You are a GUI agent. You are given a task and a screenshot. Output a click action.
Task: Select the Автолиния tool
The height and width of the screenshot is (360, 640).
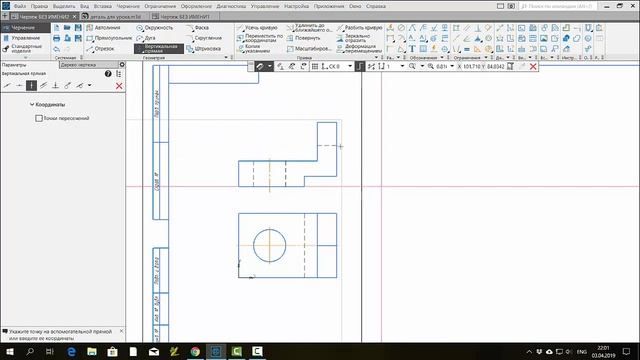coord(103,28)
